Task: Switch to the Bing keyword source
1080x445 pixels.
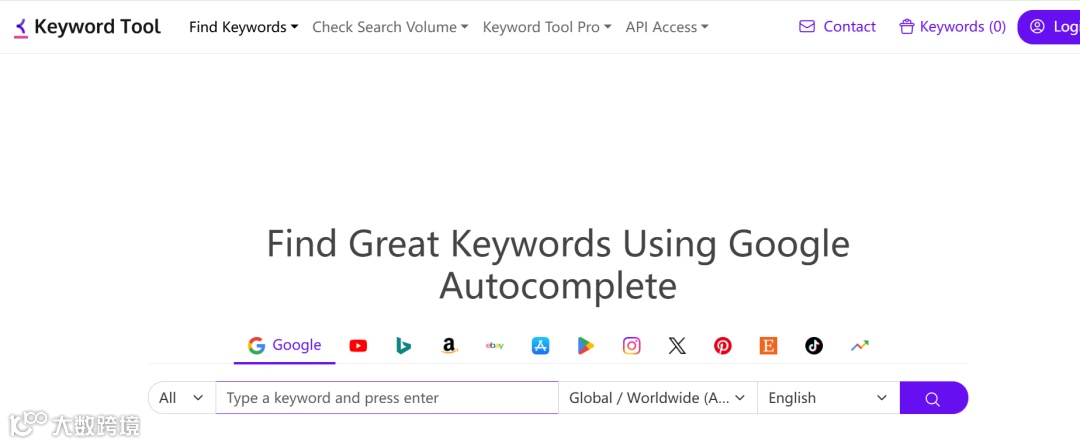Action: click(x=404, y=346)
